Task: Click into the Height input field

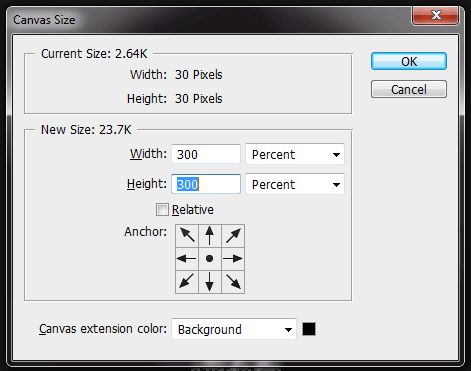Action: click(x=206, y=184)
